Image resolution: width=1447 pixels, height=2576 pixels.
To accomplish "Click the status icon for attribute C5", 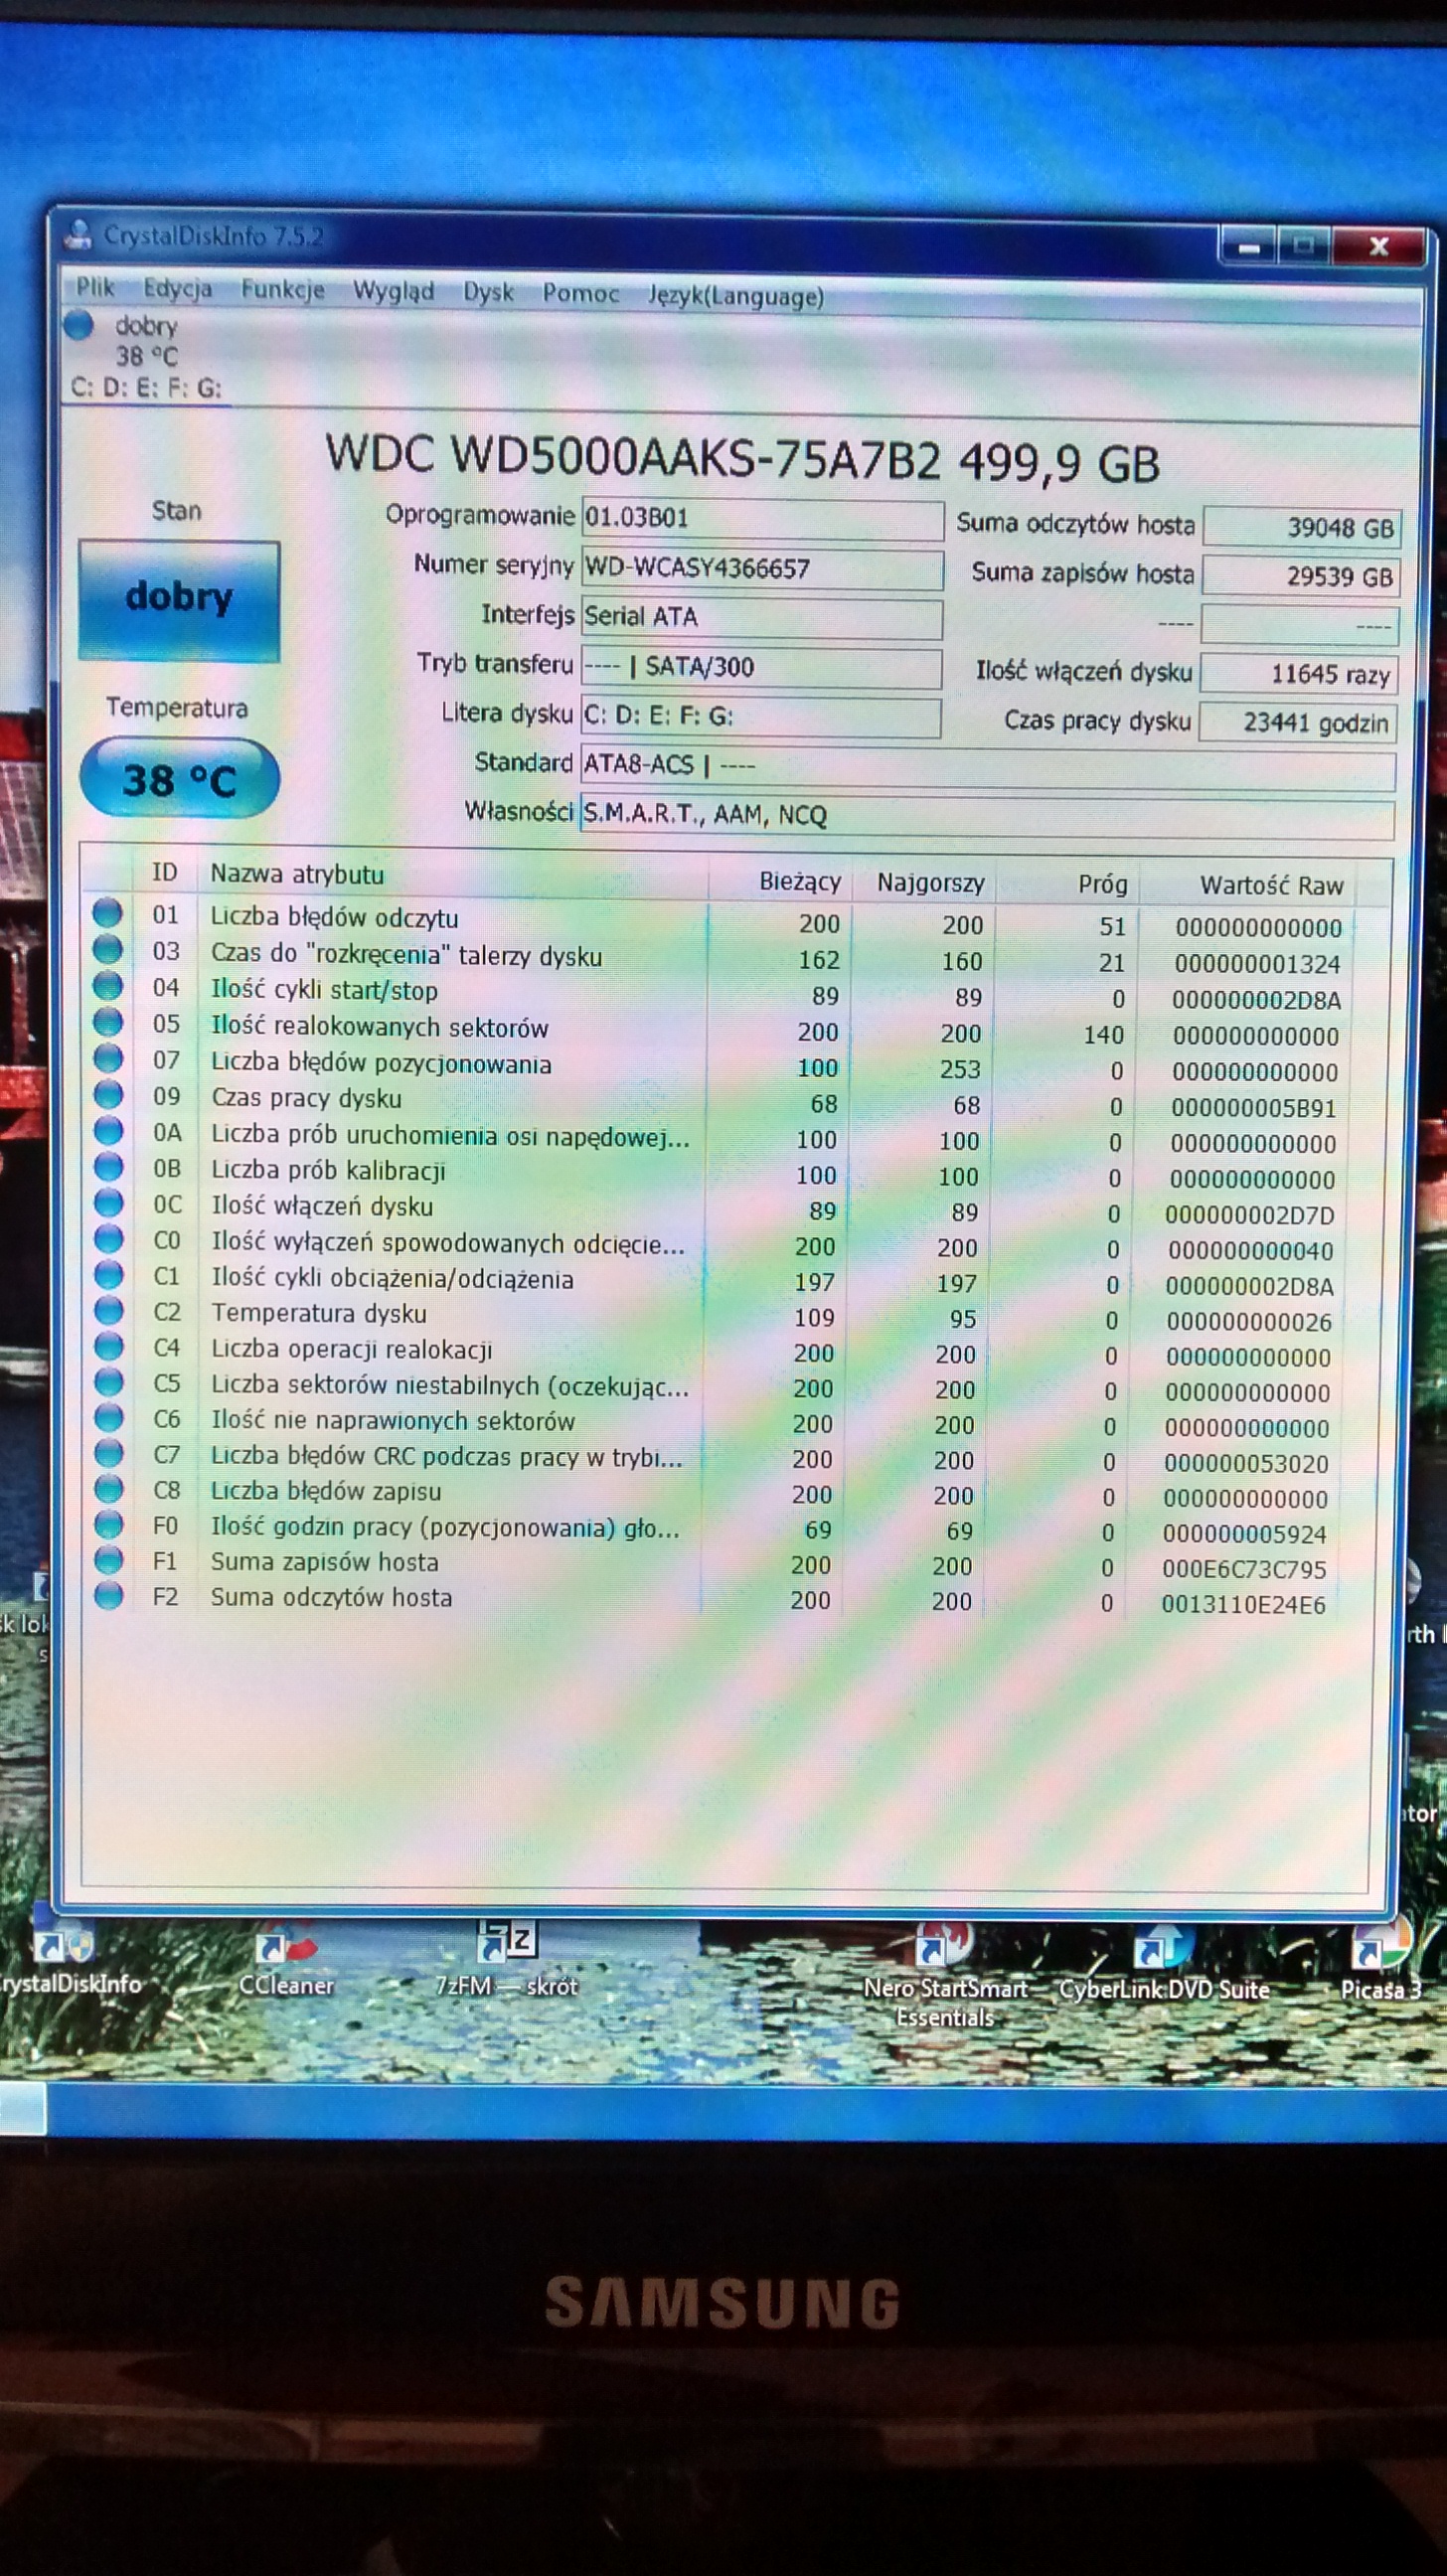I will pyautogui.click(x=108, y=1382).
